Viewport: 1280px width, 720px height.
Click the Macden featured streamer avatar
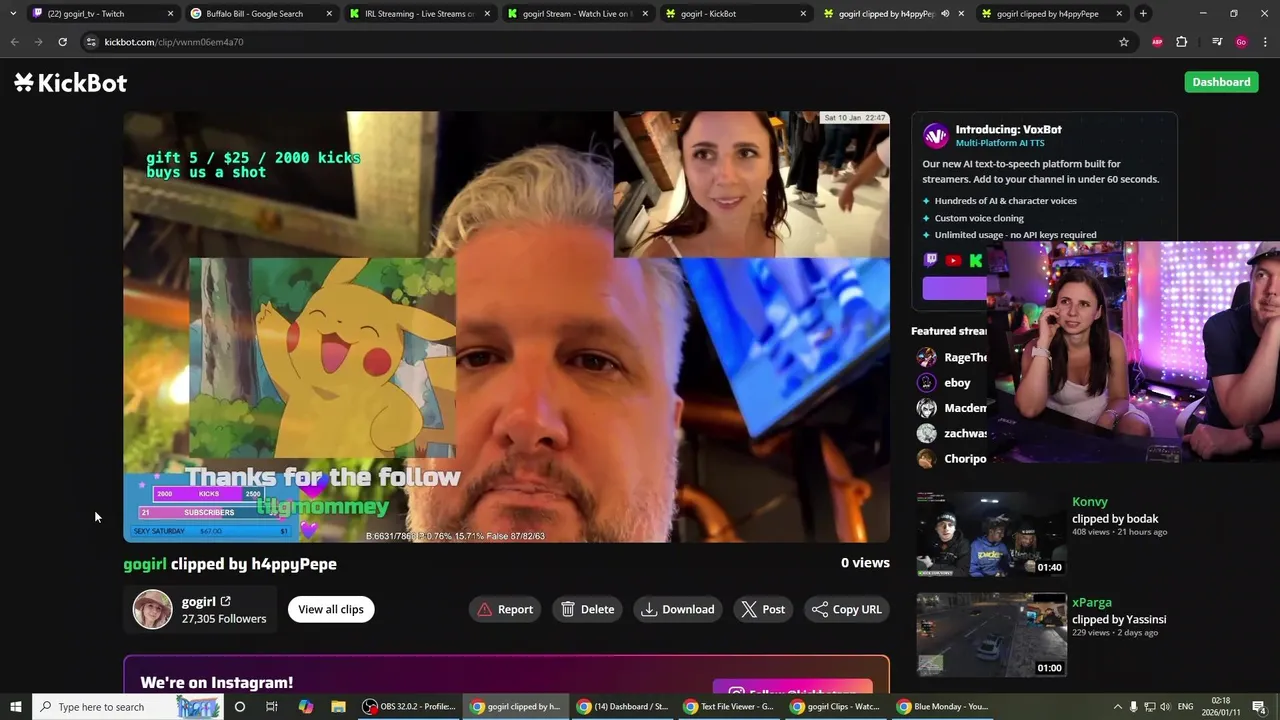(x=927, y=408)
